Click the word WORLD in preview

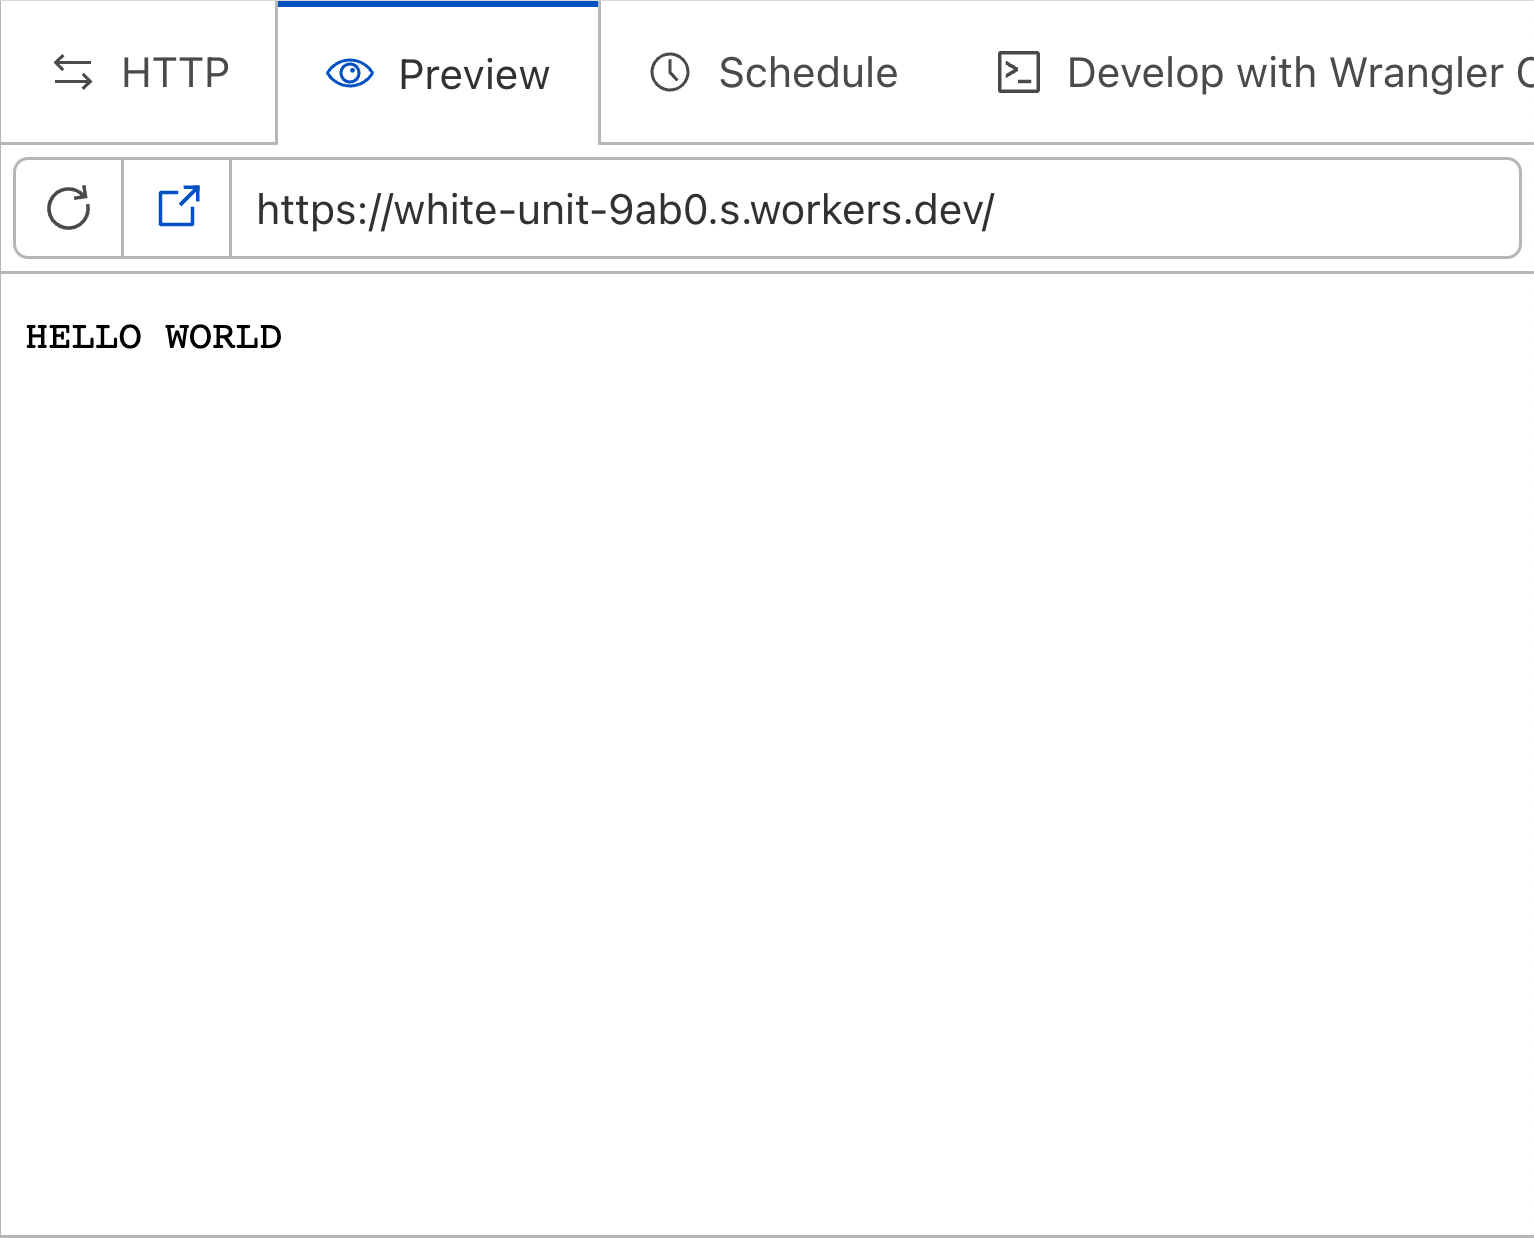(223, 337)
